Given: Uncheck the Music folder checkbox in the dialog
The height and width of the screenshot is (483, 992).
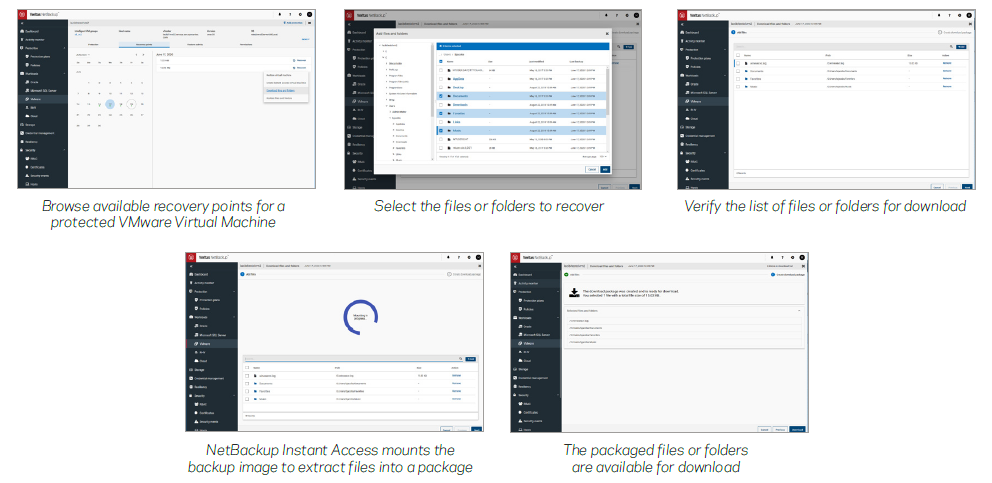Looking at the screenshot, I should (441, 130).
